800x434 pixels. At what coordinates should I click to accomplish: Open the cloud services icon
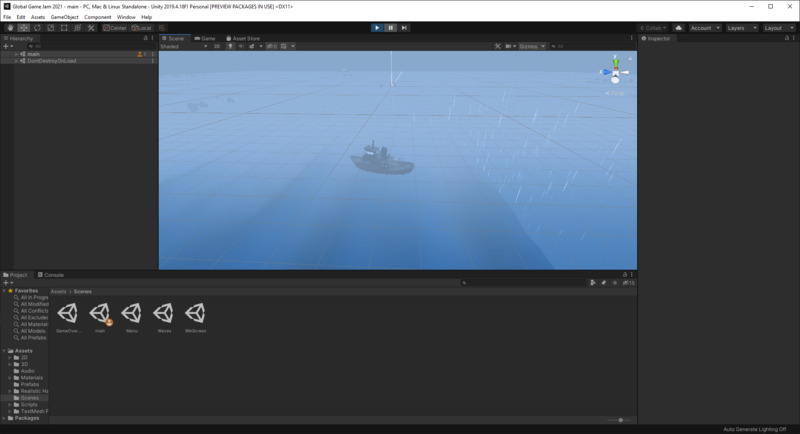click(x=679, y=28)
